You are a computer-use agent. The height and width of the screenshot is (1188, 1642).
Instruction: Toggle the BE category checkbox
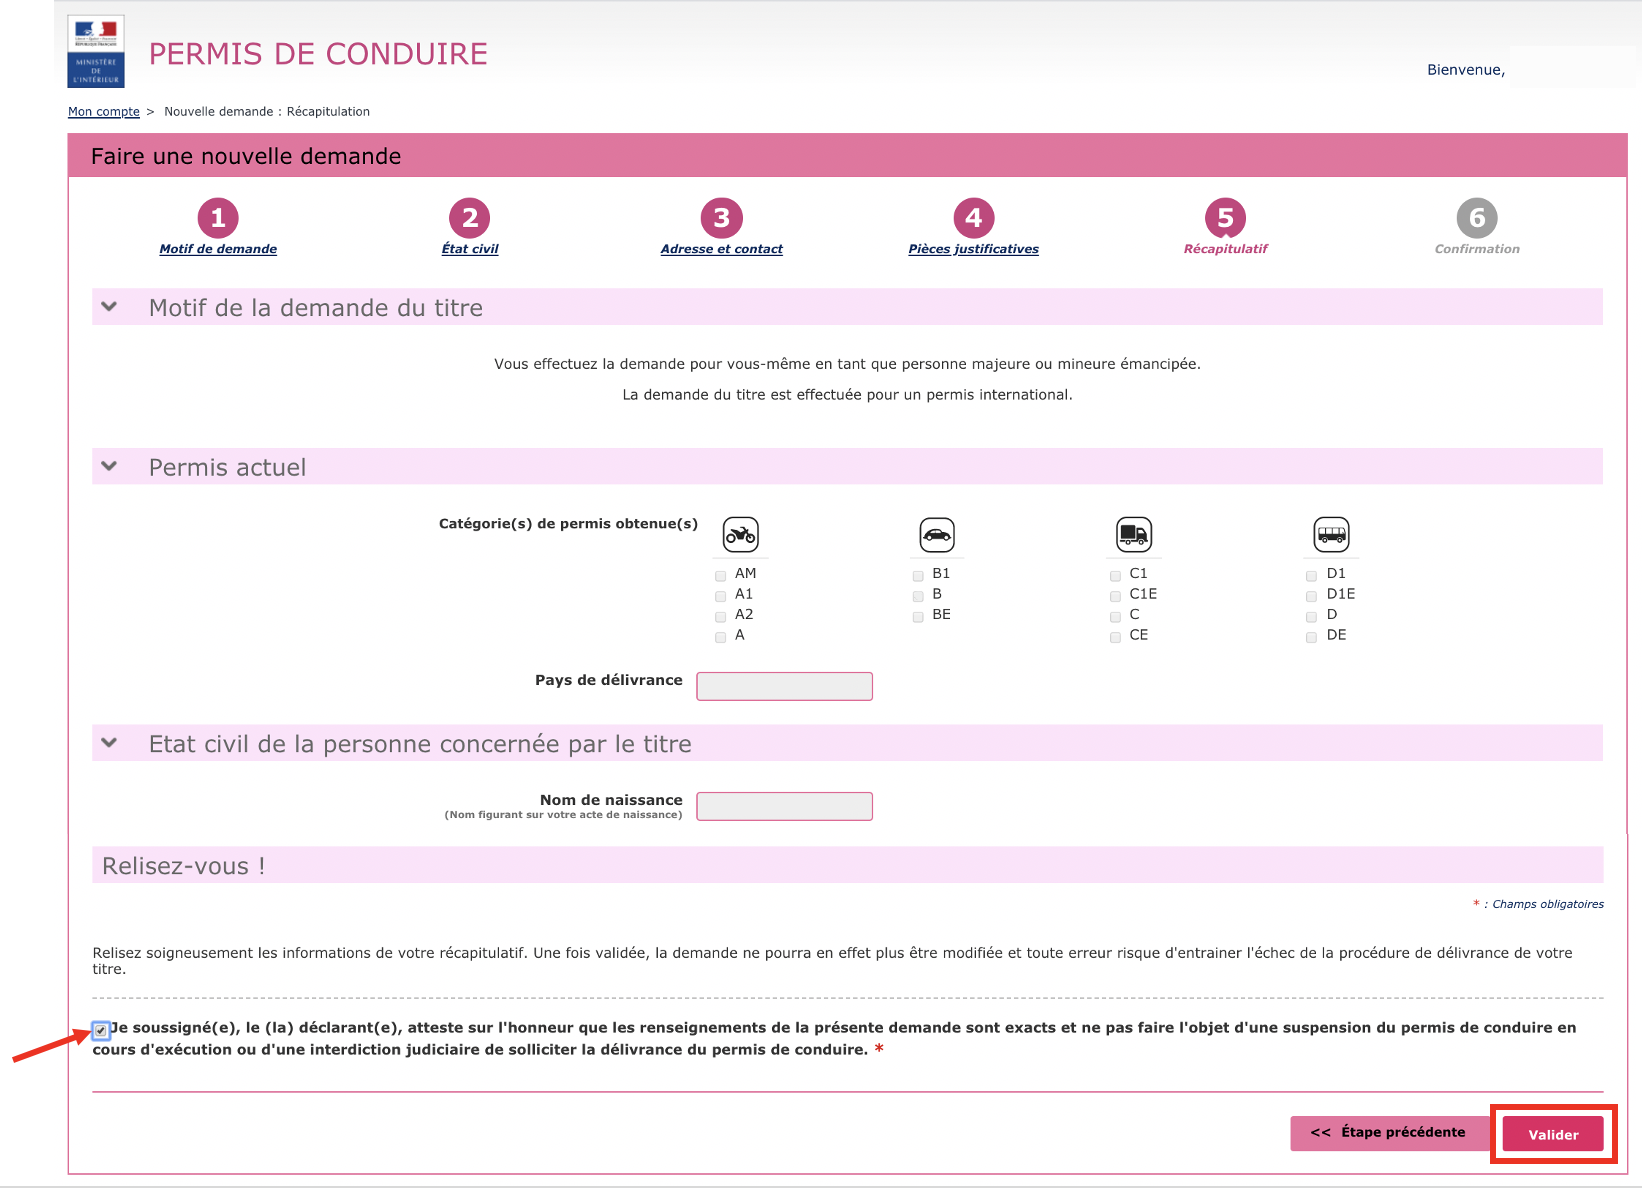[x=918, y=617]
